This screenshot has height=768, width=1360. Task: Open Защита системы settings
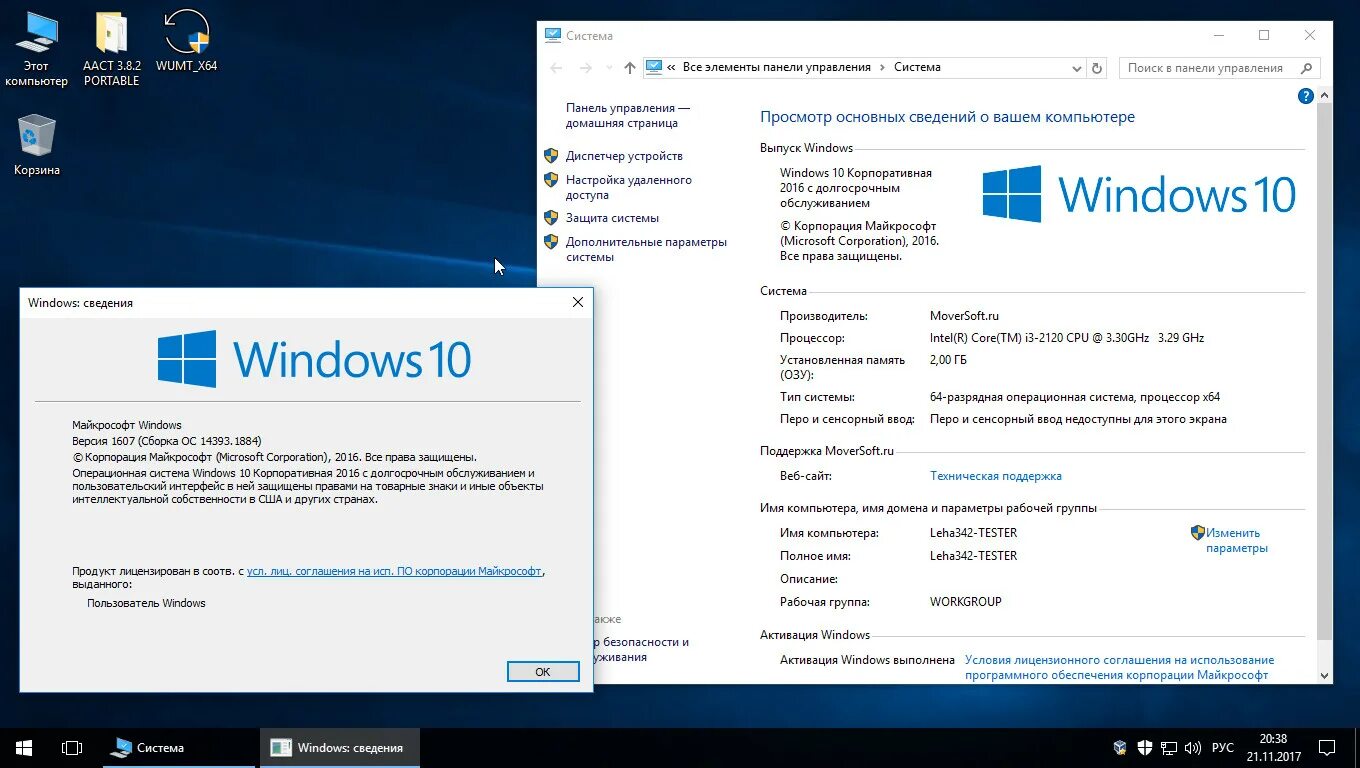pyautogui.click(x=613, y=217)
